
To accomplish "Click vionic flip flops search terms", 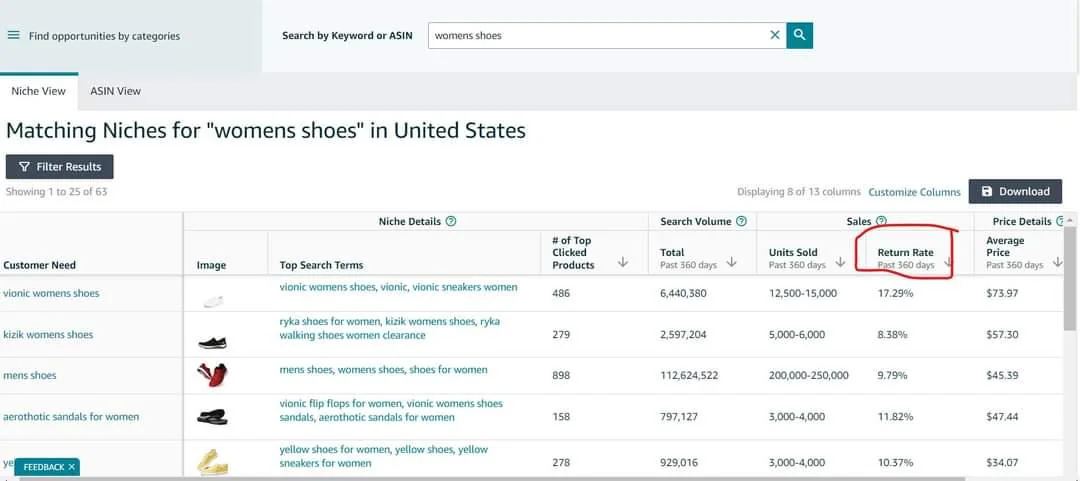I will click(x=391, y=410).
